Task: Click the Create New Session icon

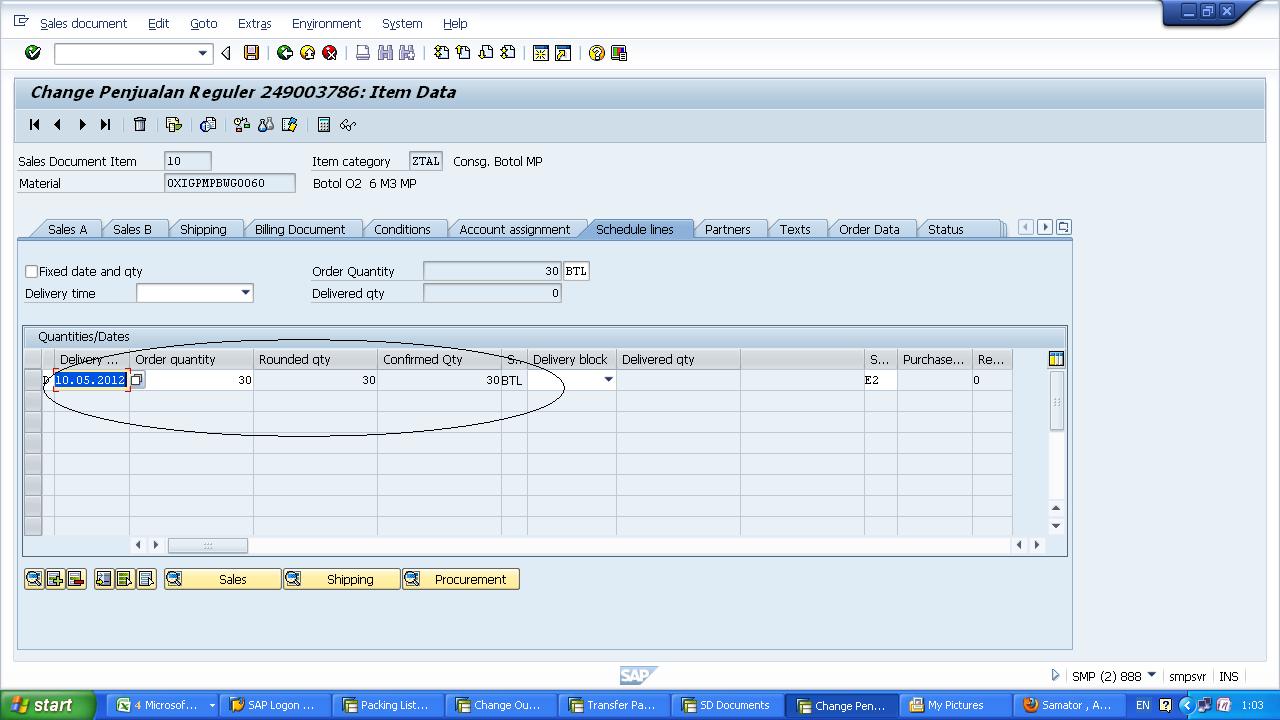Action: [541, 53]
